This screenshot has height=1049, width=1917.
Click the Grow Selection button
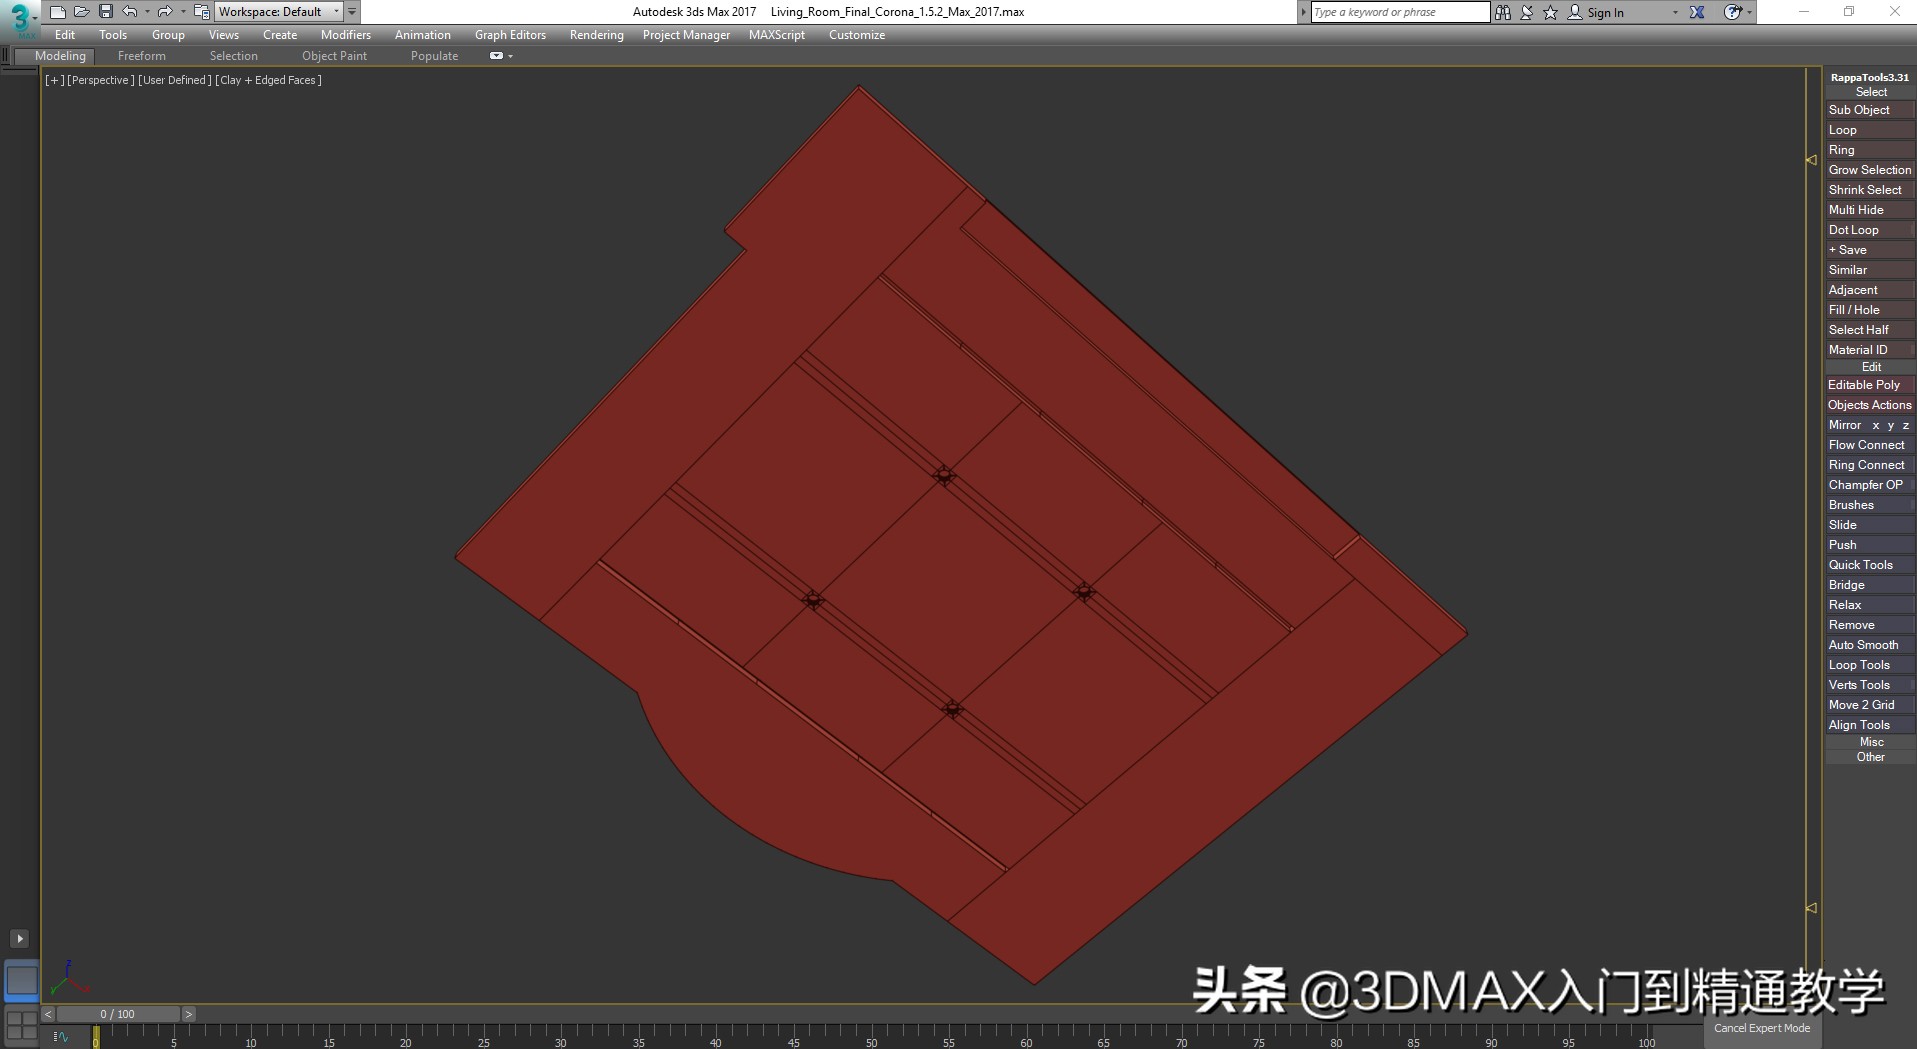click(1870, 170)
